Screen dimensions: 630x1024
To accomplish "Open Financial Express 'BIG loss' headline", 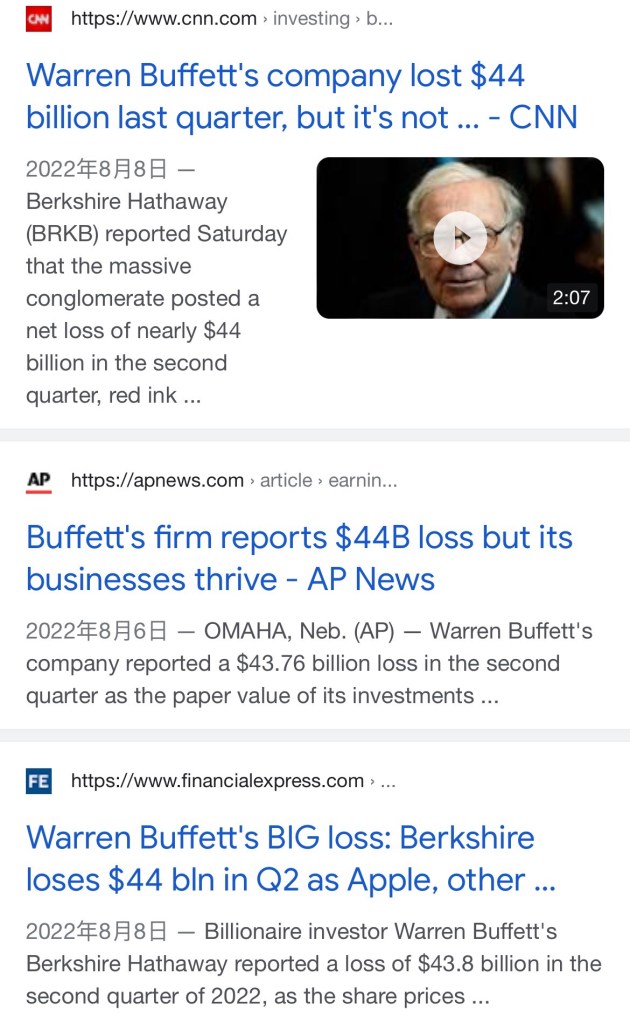I will (x=290, y=858).
